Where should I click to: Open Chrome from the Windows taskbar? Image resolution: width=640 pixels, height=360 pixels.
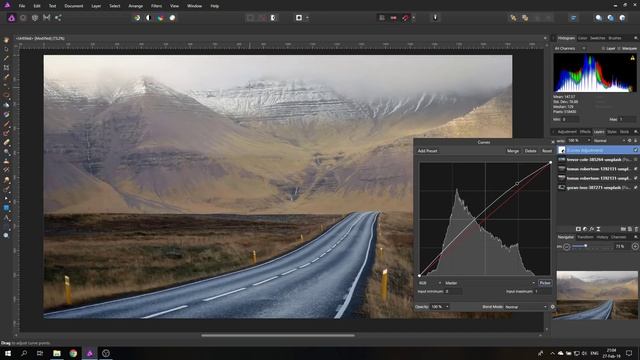tap(73, 353)
